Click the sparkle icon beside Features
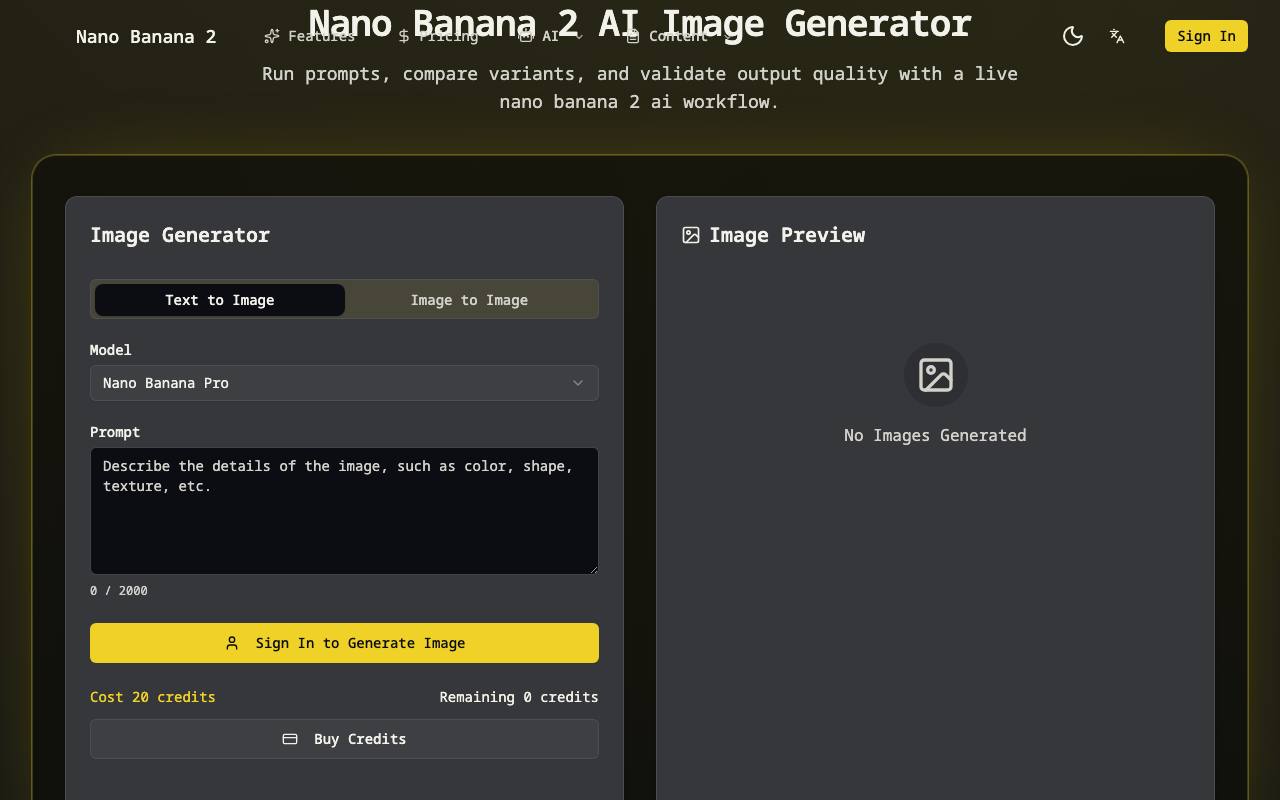This screenshot has height=800, width=1280. click(272, 36)
